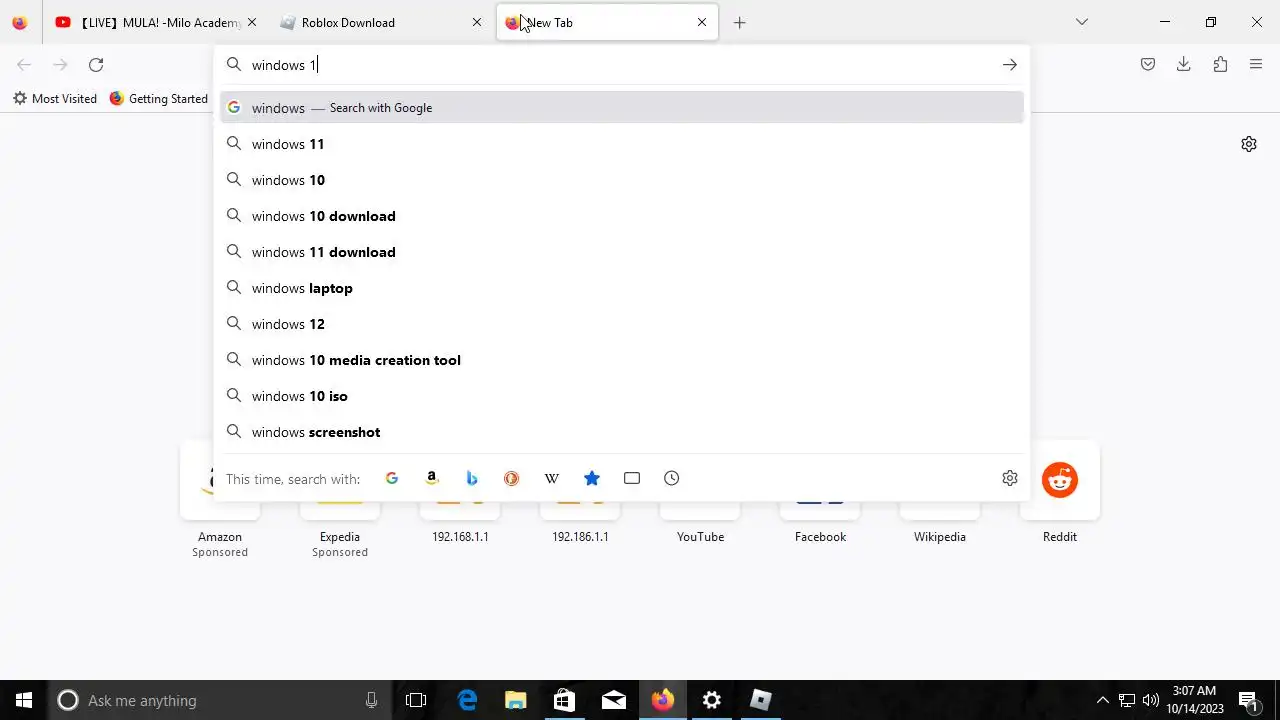The image size is (1280, 720).
Task: Select the 'windows laptop' suggestion
Action: [x=622, y=288]
